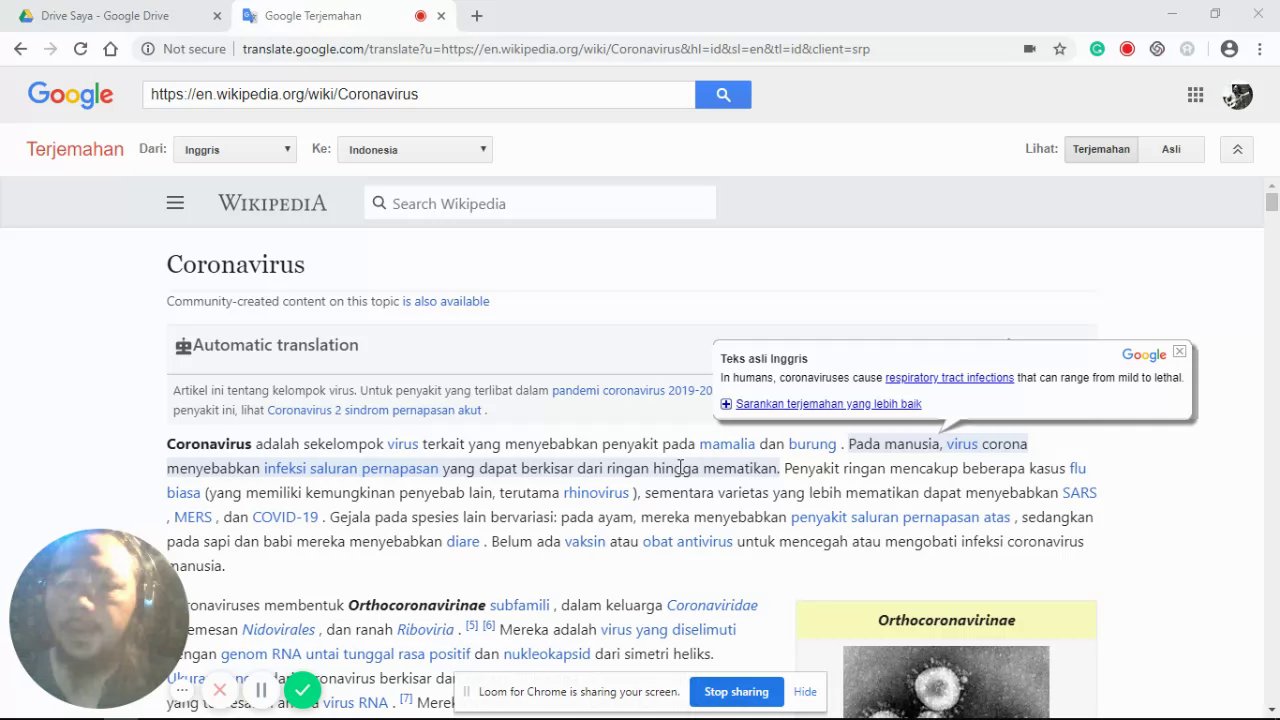Open the Google apps grid

1195,94
